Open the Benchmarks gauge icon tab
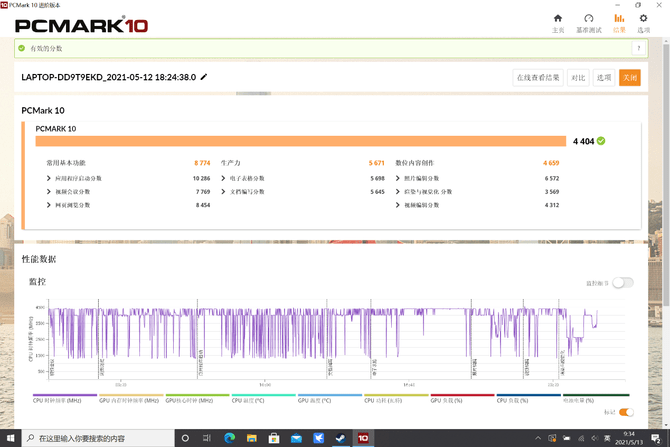Screen dimensions: 670x447 pyautogui.click(x=589, y=18)
